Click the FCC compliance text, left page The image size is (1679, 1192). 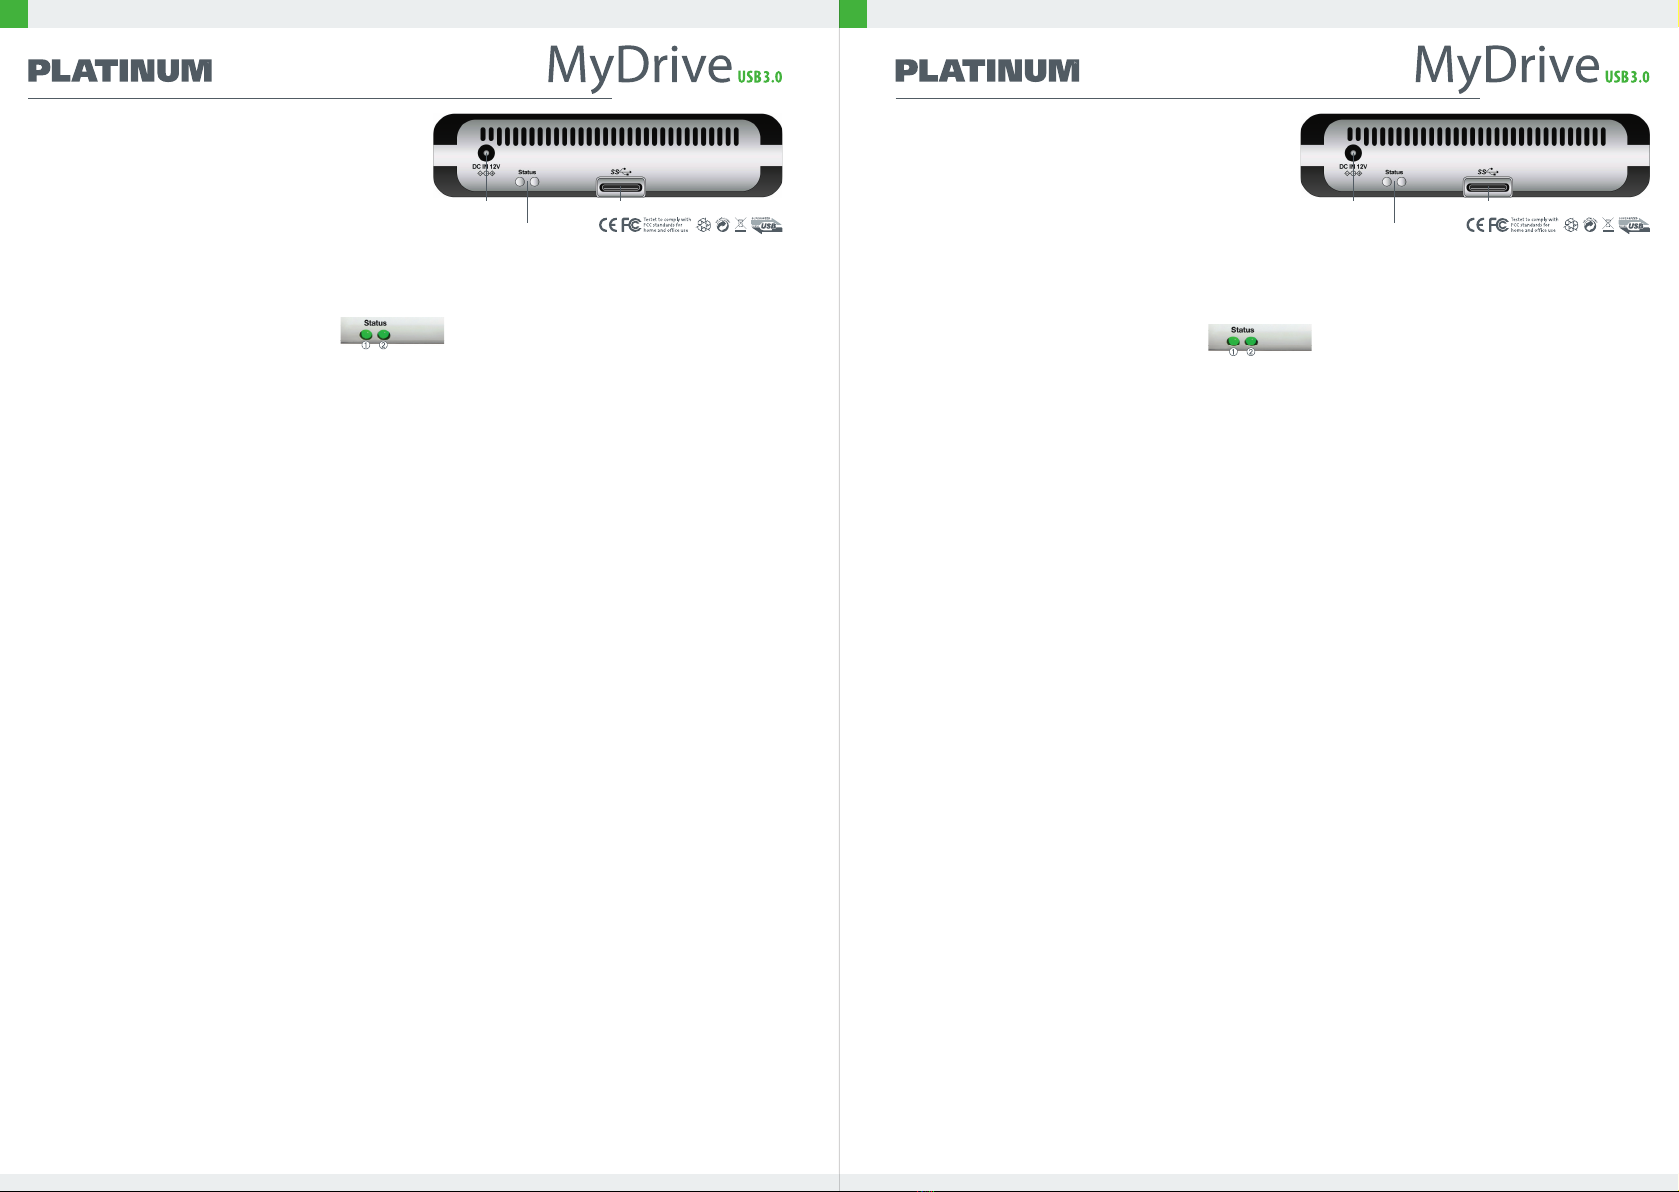pyautogui.click(x=667, y=225)
